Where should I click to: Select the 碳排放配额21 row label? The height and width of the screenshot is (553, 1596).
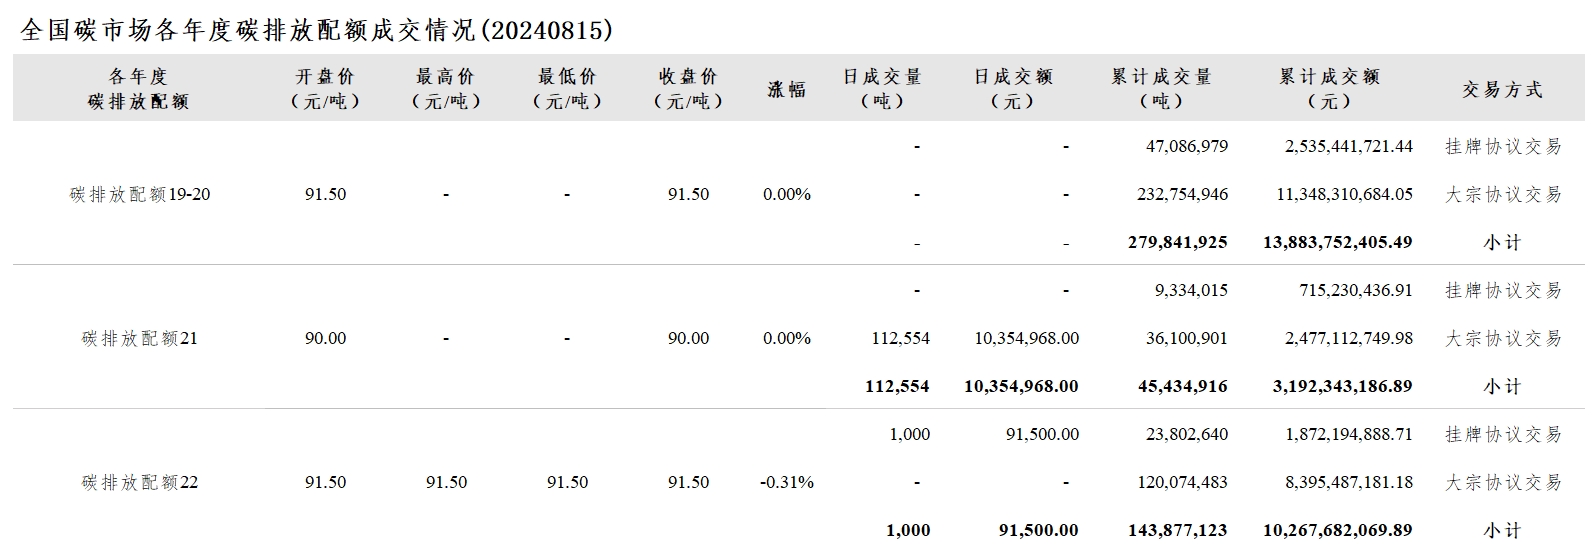[140, 338]
